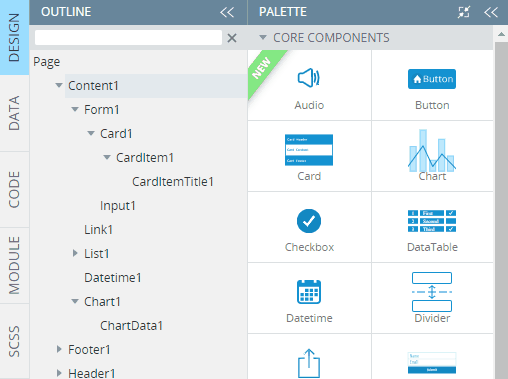The width and height of the screenshot is (508, 379).
Task: Select CardItemTitle1 in the outline
Action: click(173, 182)
